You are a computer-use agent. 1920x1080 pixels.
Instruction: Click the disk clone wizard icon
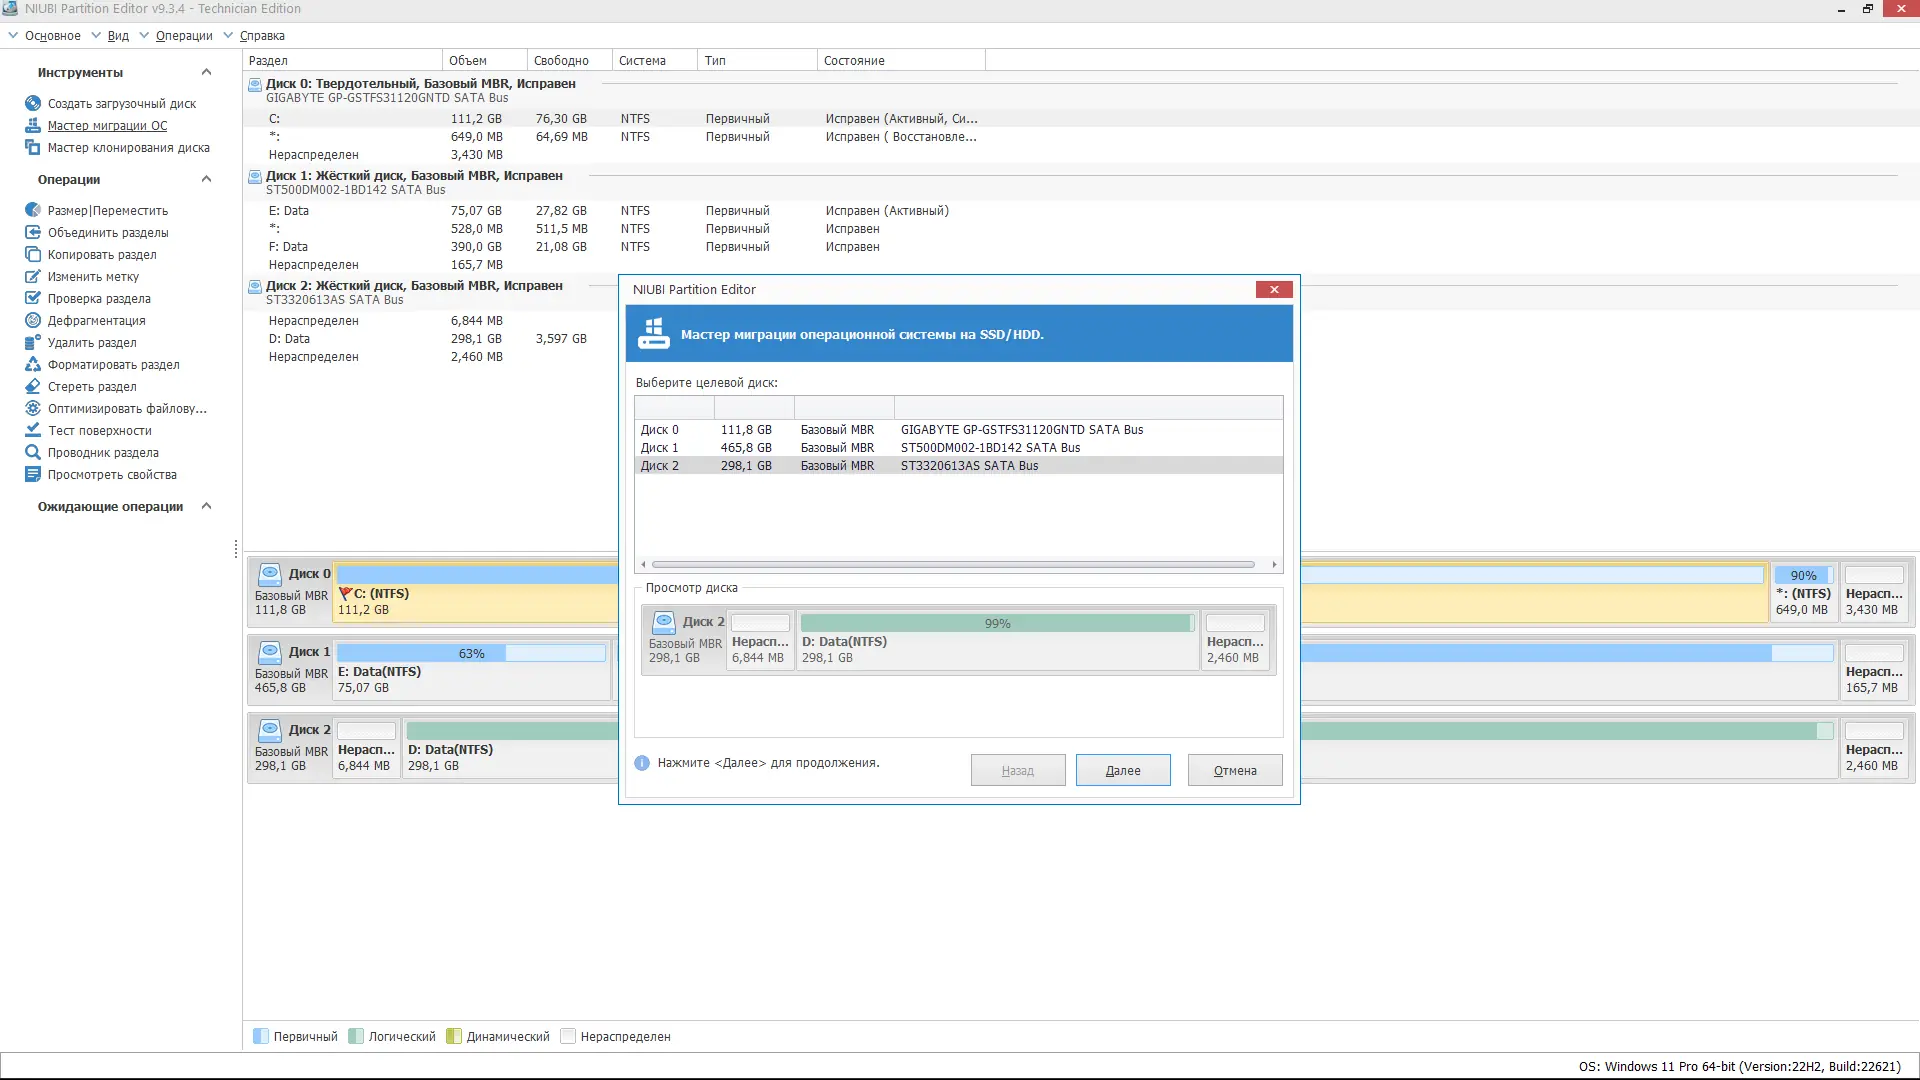(x=33, y=147)
